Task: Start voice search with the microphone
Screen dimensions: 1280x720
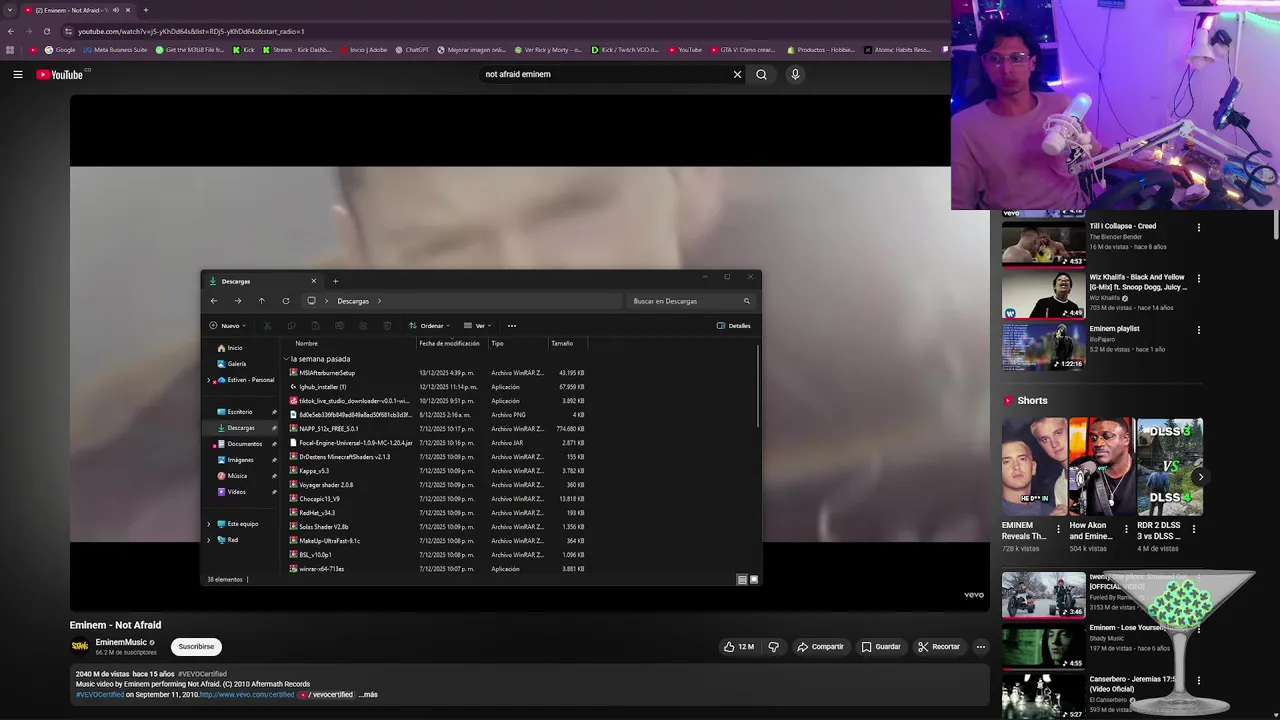Action: [x=795, y=74]
